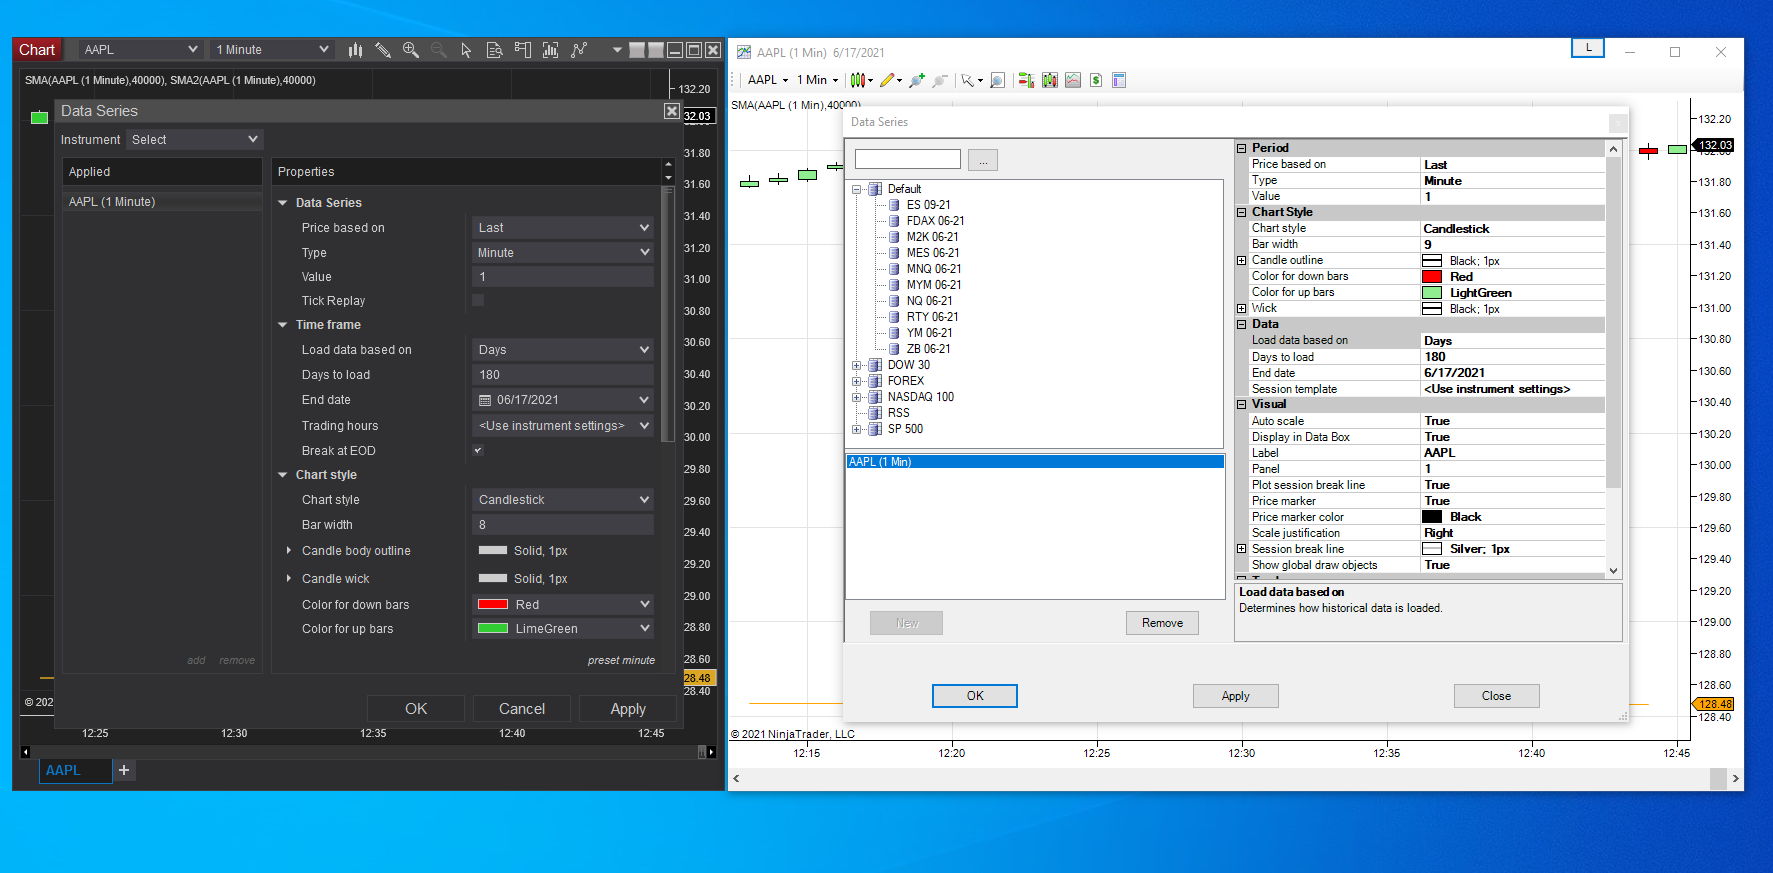
Task: Collapse the Period section in the property grid
Action: click(1242, 148)
